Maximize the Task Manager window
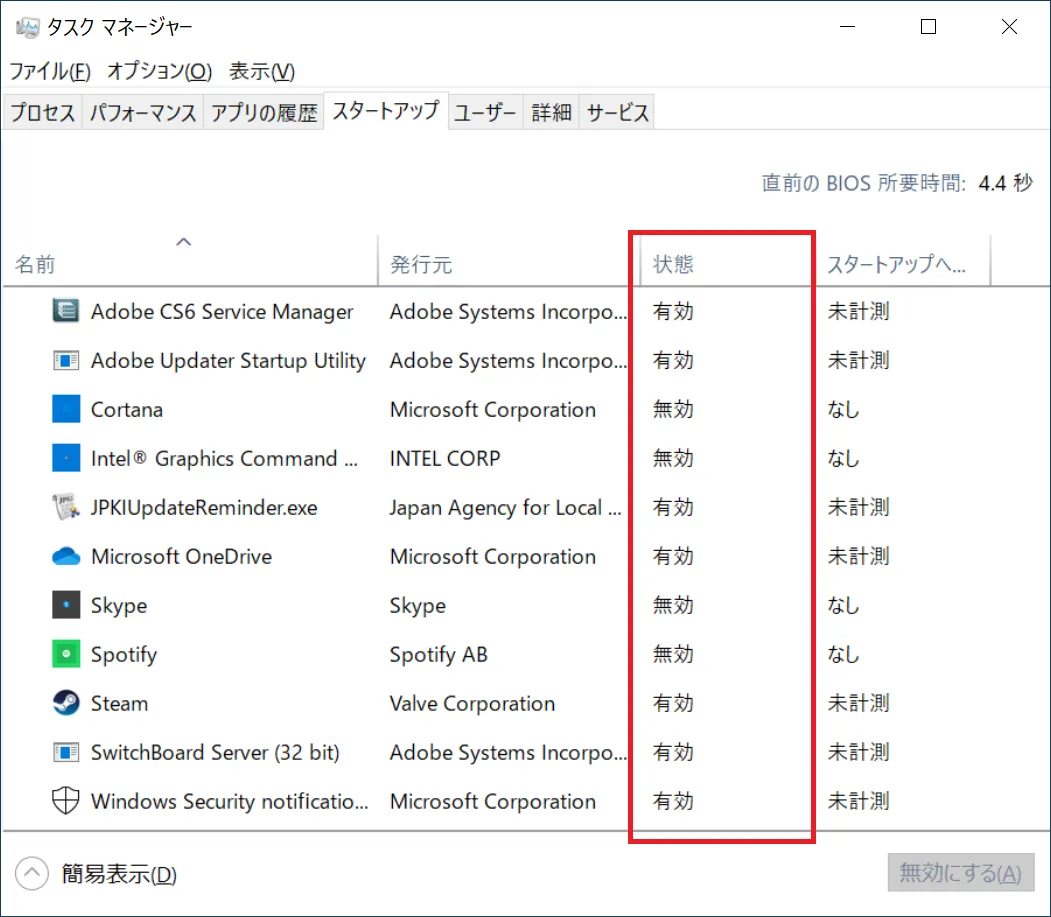Image resolution: width=1051 pixels, height=917 pixels. click(928, 27)
